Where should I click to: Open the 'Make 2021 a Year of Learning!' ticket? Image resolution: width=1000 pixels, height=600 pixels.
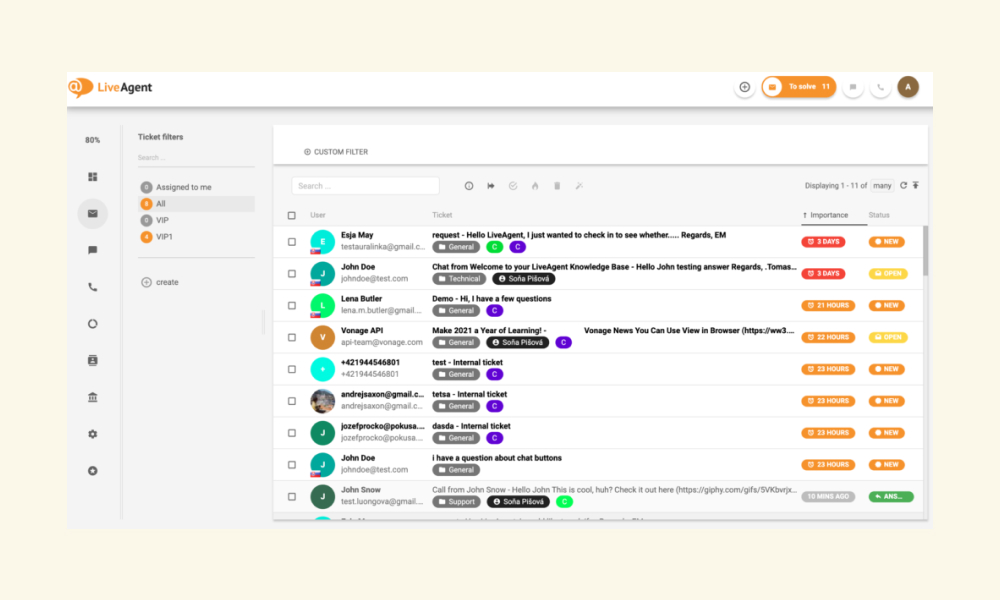(x=489, y=330)
